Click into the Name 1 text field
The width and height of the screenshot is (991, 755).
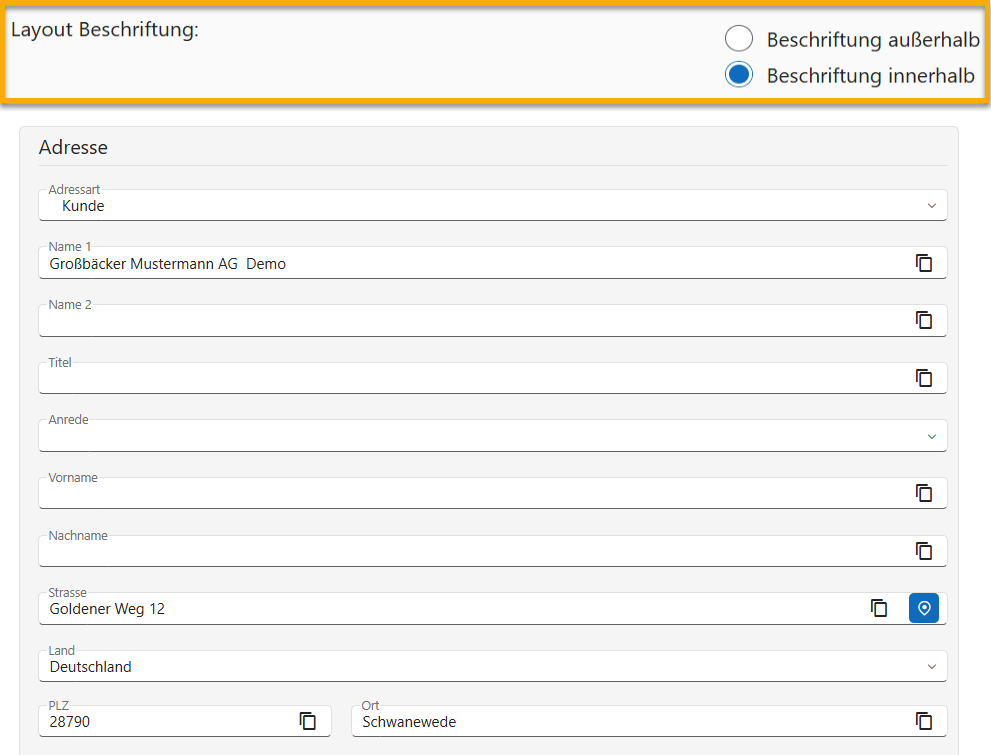(x=470, y=264)
